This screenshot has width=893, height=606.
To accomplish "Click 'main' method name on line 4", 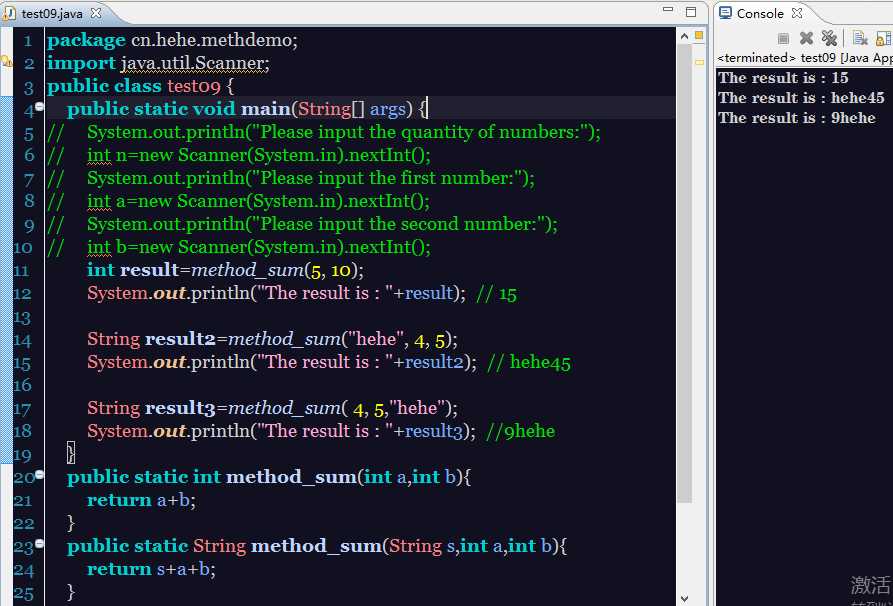I will (266, 109).
